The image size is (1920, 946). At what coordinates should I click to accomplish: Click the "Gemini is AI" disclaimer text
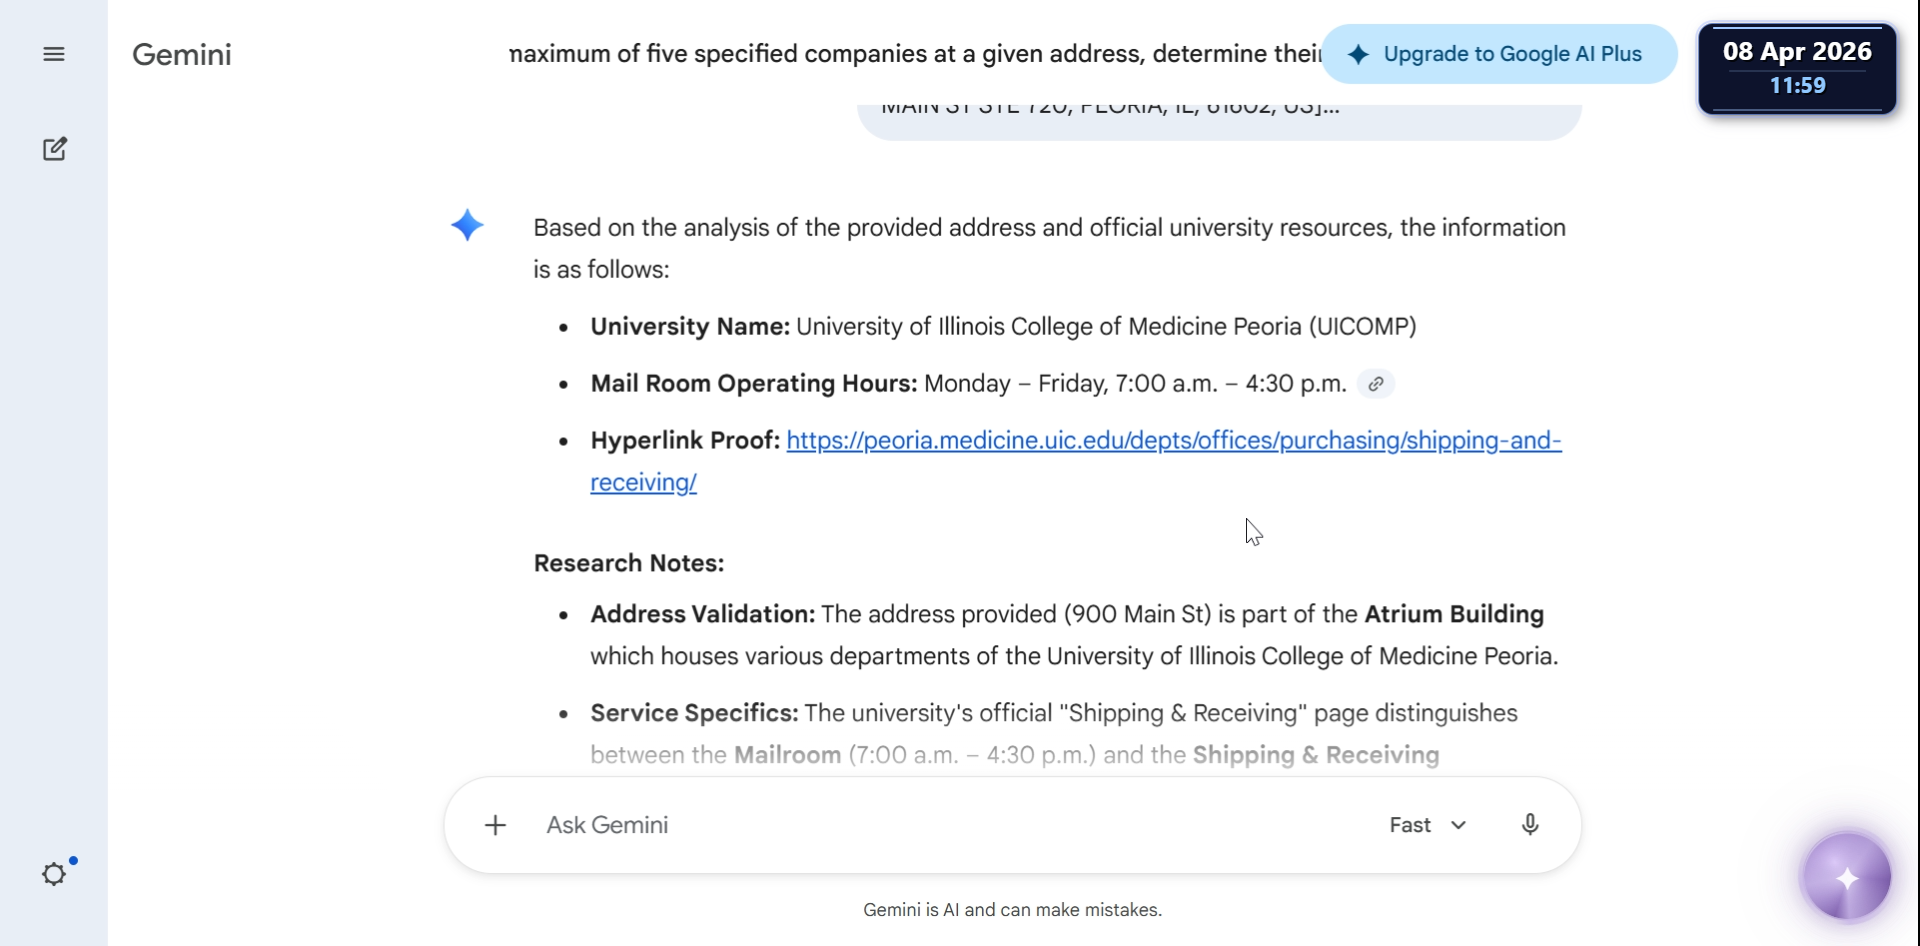(1012, 910)
